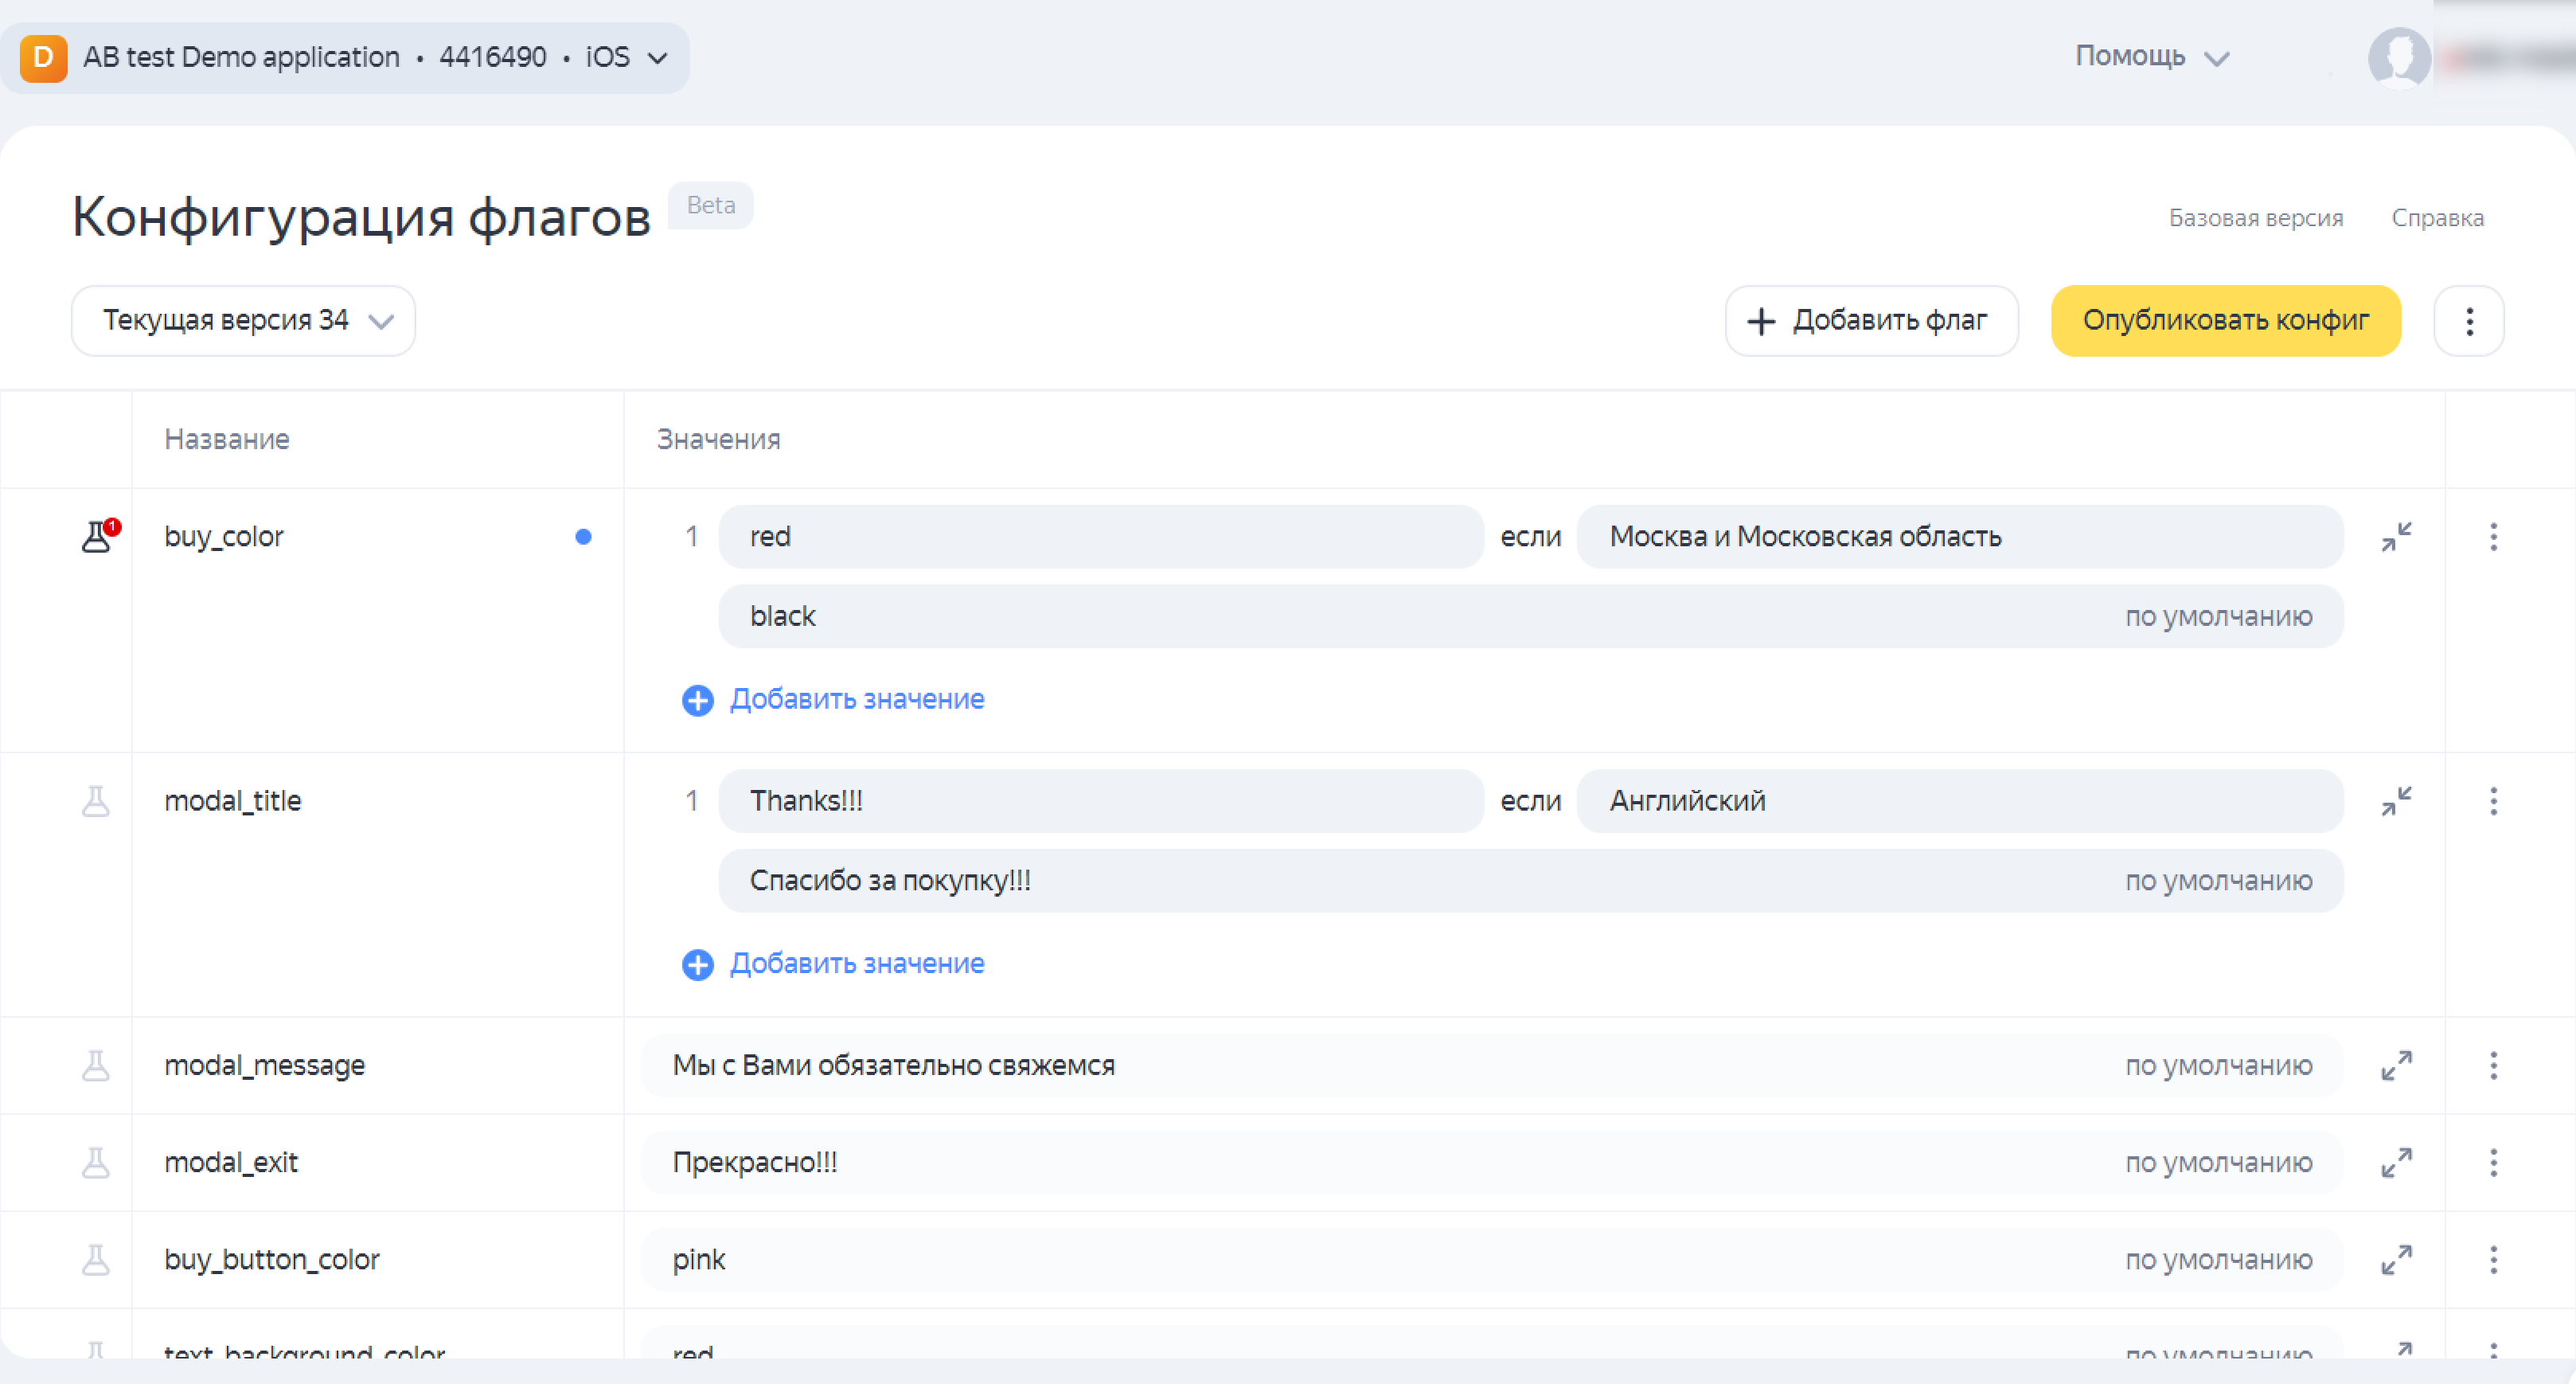Expand the buy_button_color values row
This screenshot has height=1384, width=2576.
pos(2396,1259)
